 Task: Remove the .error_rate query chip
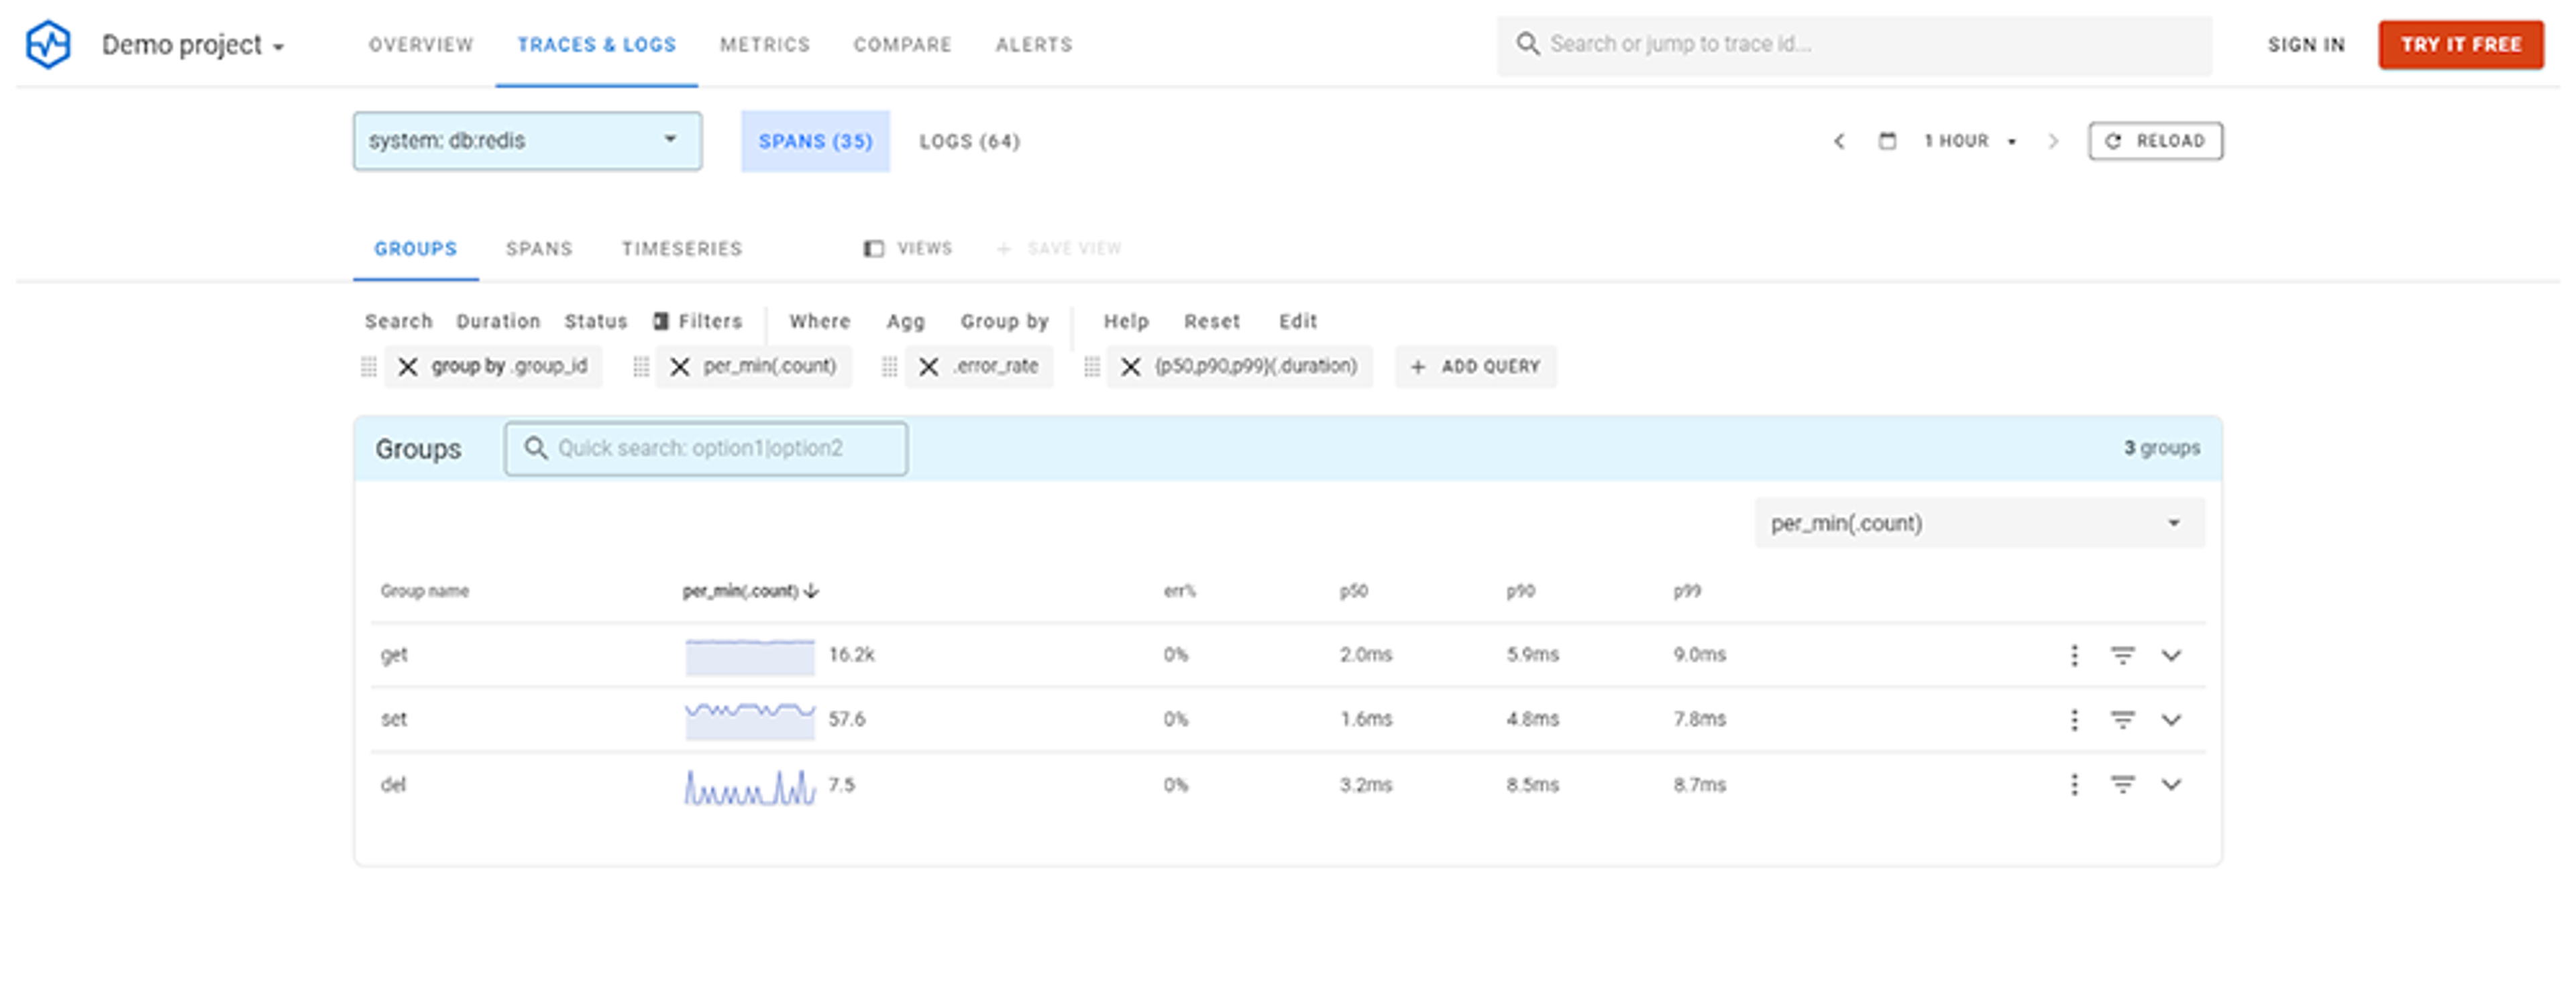click(x=928, y=367)
